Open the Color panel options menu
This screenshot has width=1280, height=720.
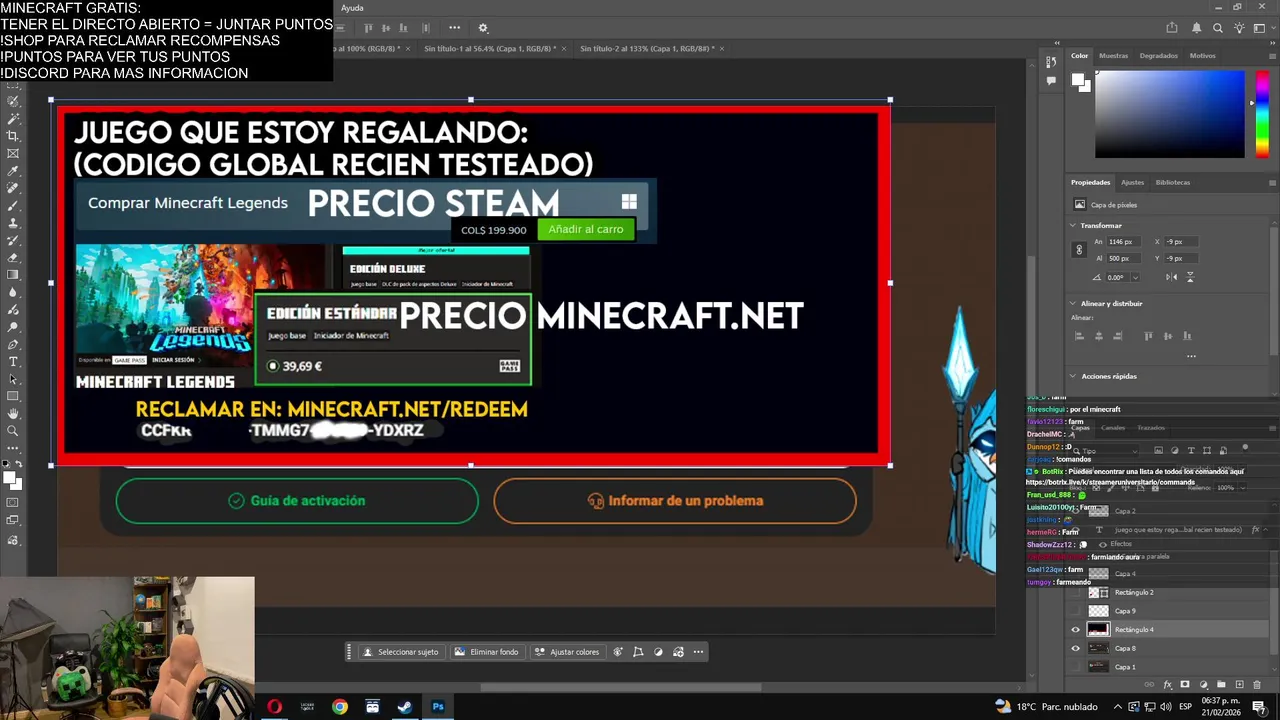pyautogui.click(x=1272, y=56)
